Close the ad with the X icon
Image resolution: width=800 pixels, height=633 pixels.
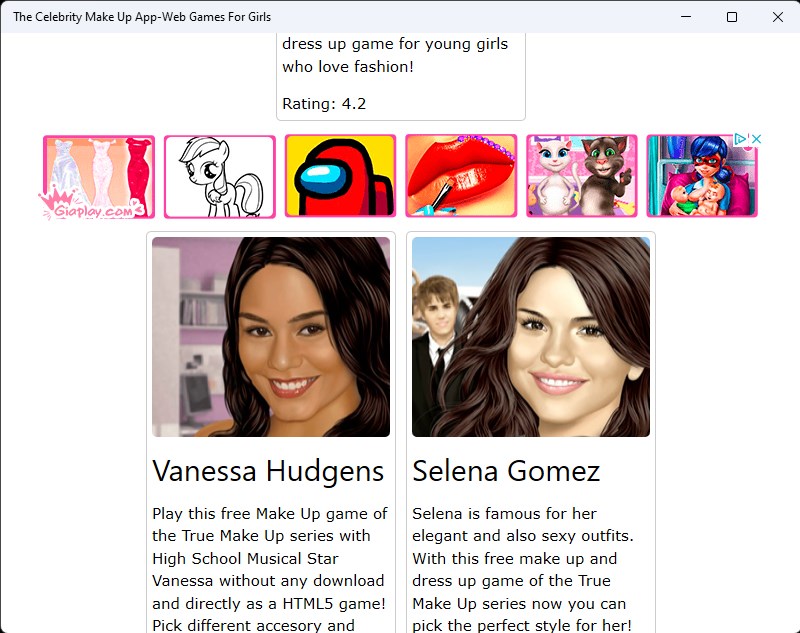(757, 139)
